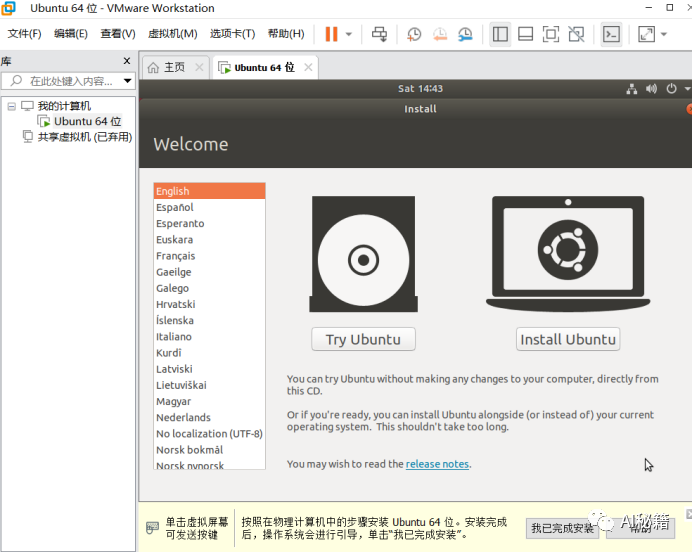Open stretch display dropdown arrow
This screenshot has height=552, width=692.
tap(664, 34)
